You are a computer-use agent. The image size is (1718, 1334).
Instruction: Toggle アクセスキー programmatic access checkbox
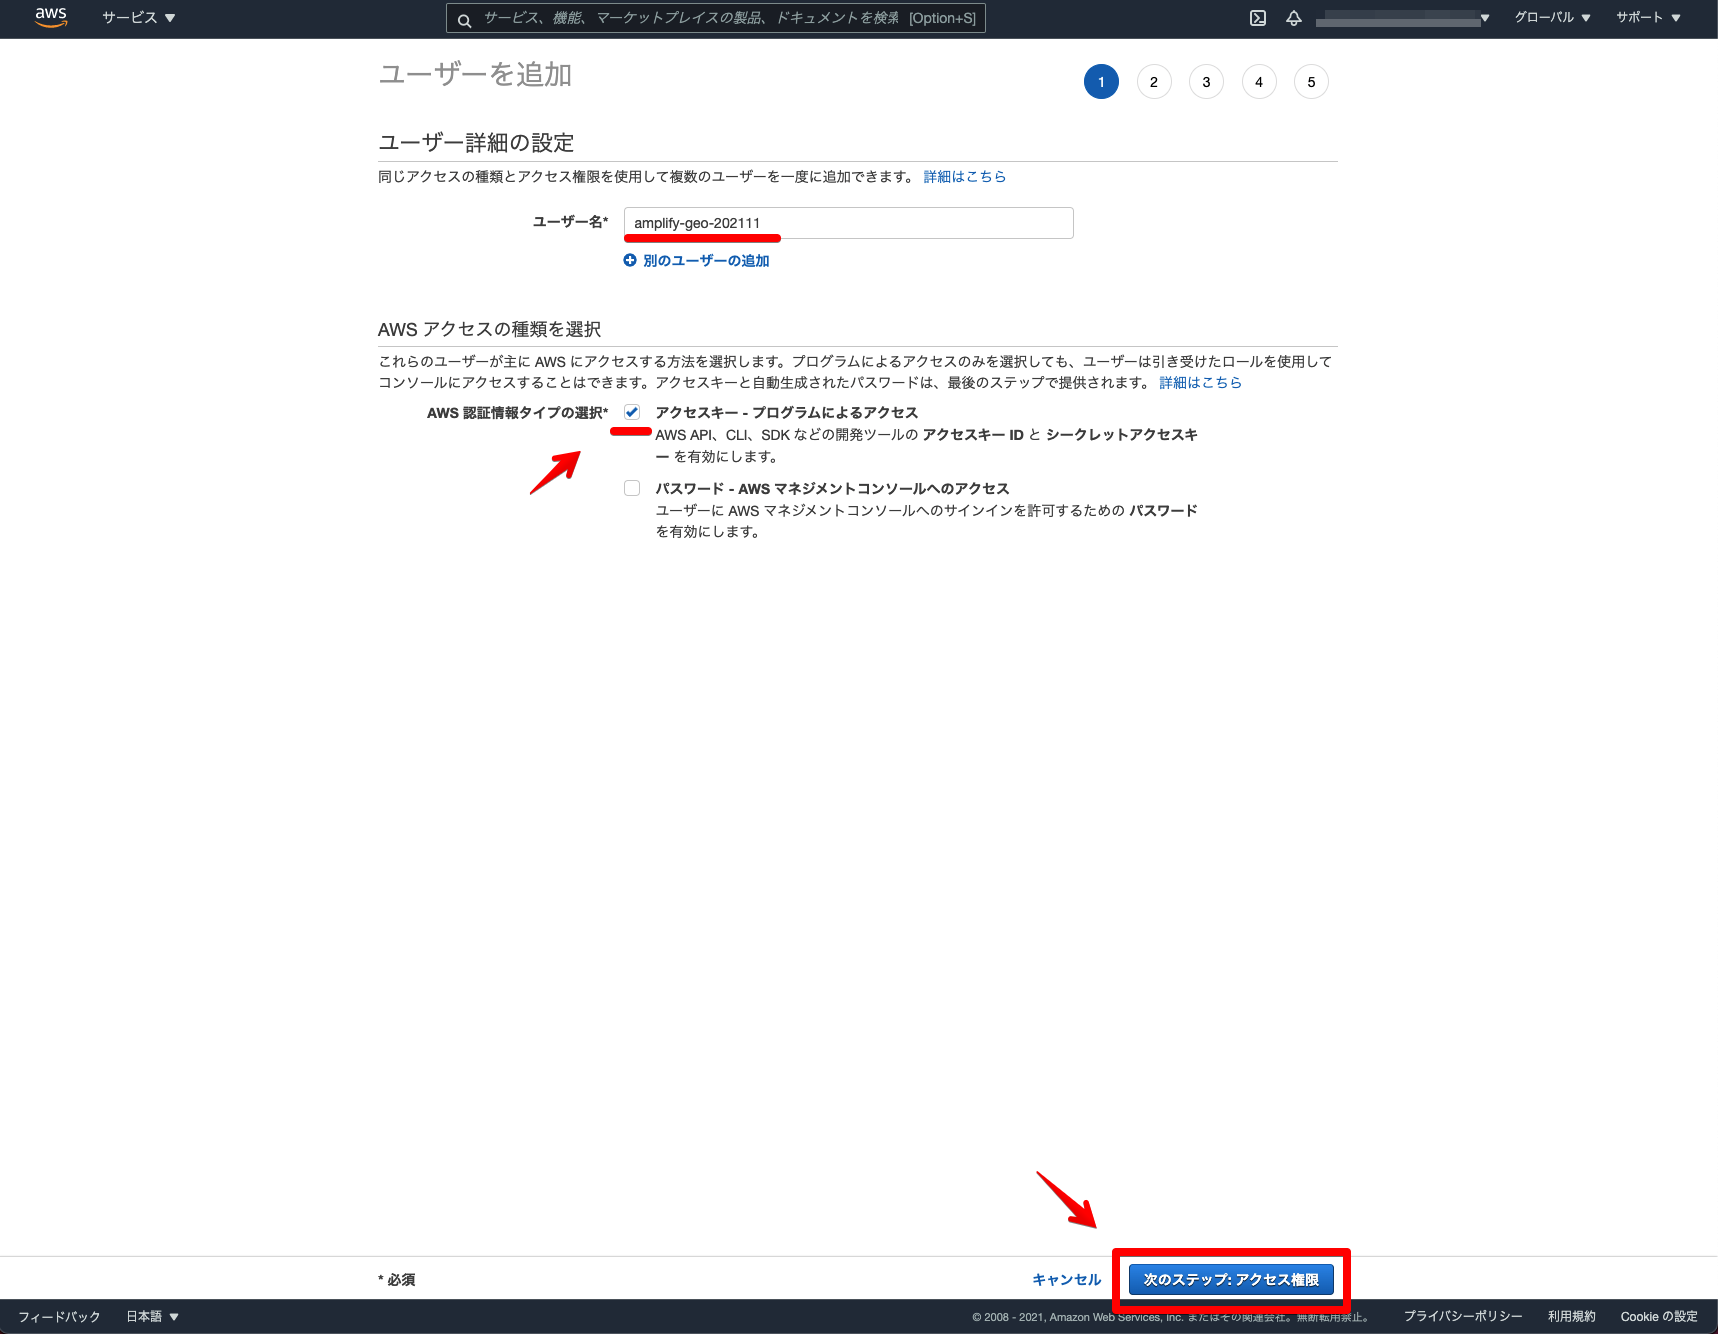632,412
